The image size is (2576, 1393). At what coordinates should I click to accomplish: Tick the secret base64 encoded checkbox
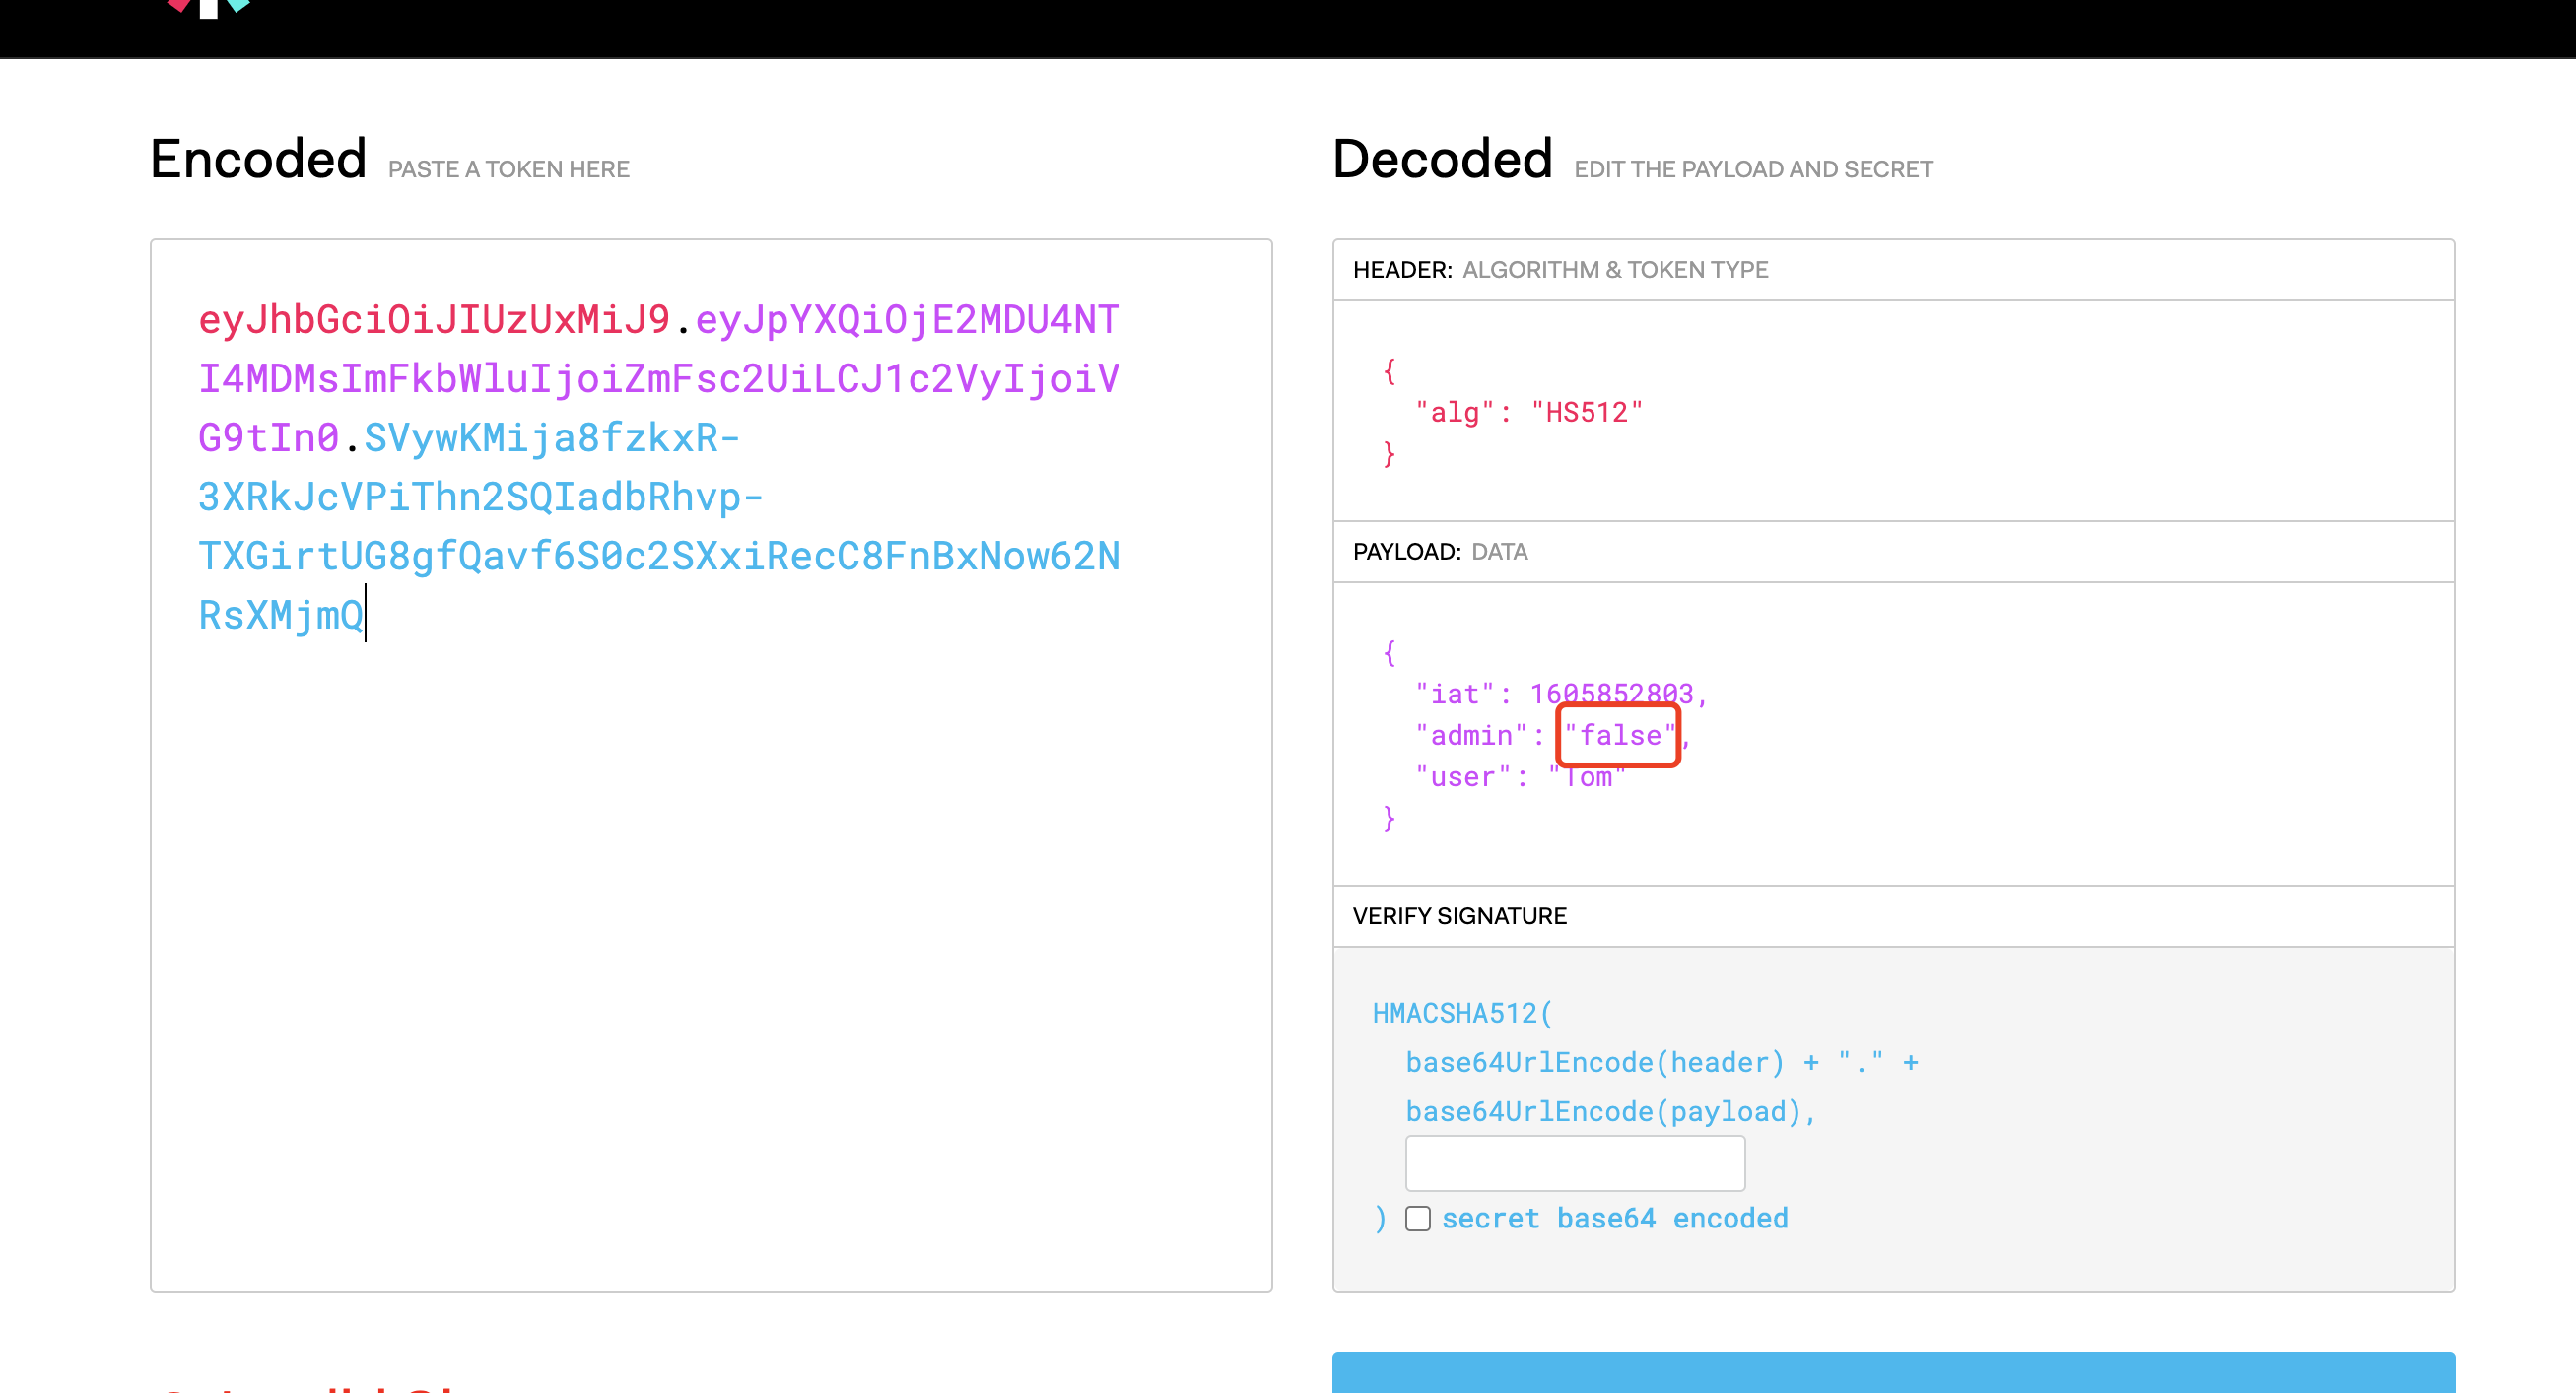pyautogui.click(x=1417, y=1218)
